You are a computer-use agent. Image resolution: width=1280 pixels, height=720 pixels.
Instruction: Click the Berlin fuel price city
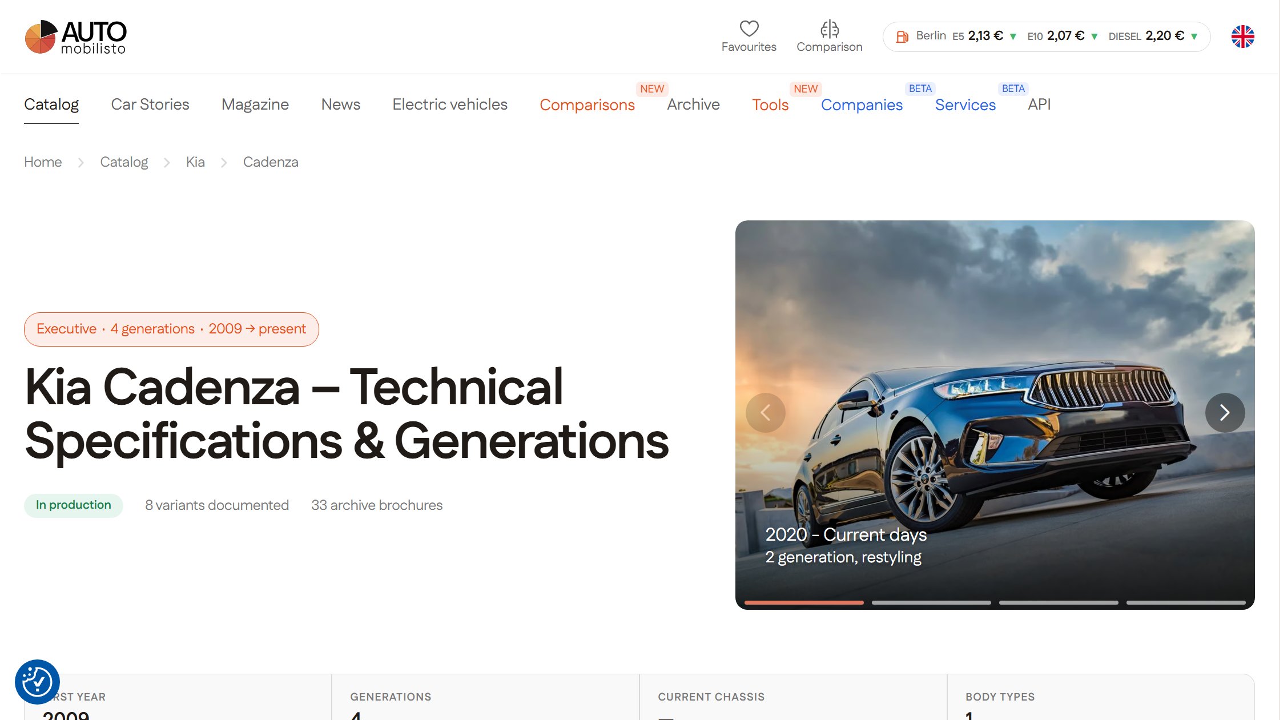pos(931,36)
